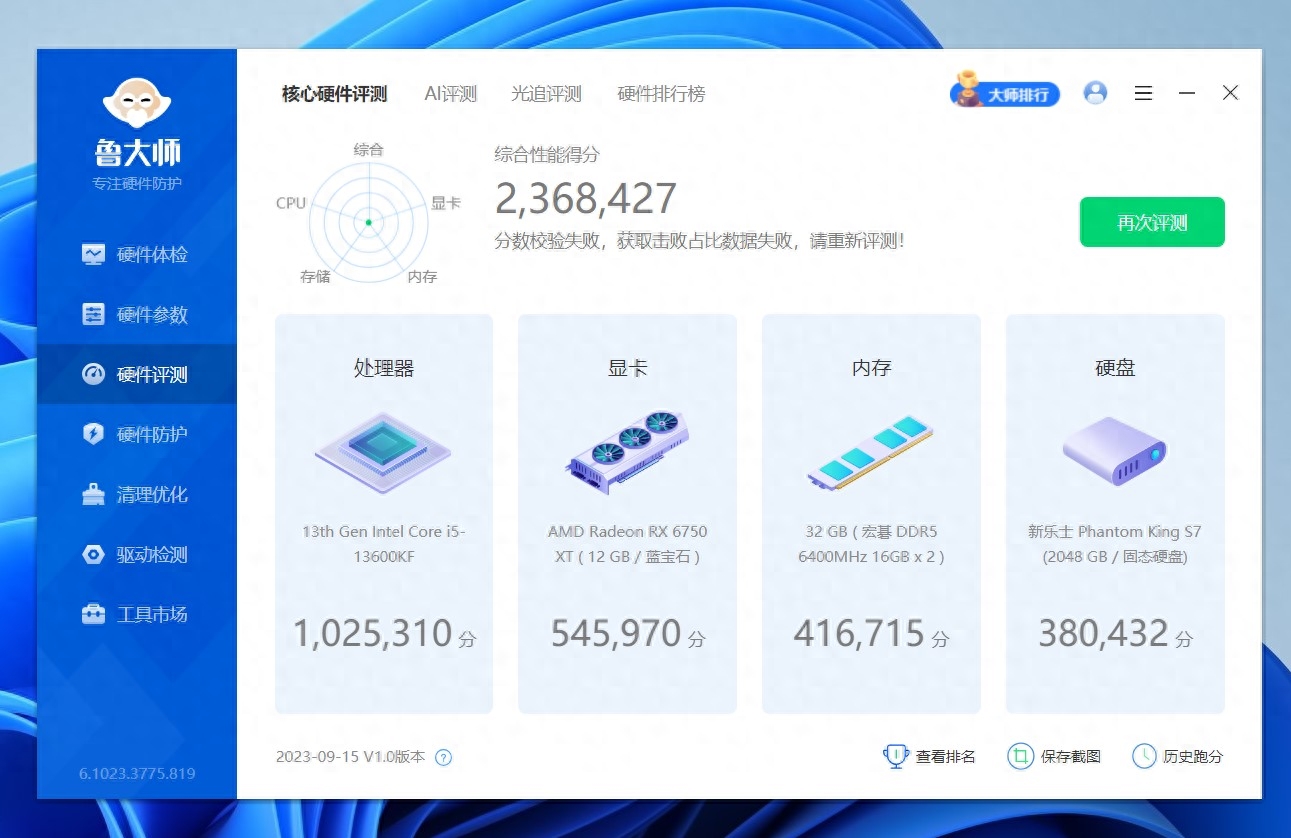1291x838 pixels.
Task: Select 硬件评测 in the sidebar
Action: pyautogui.click(x=137, y=374)
